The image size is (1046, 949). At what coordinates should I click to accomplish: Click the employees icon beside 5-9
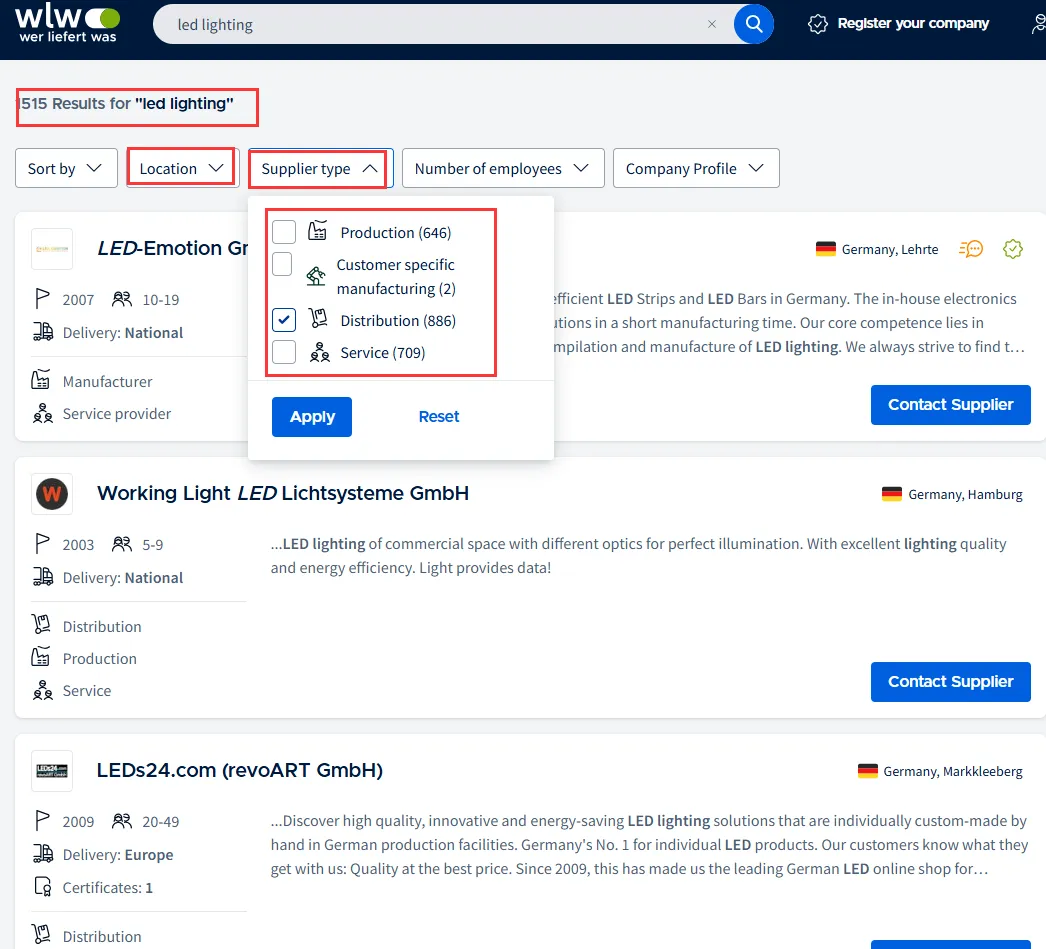[122, 544]
